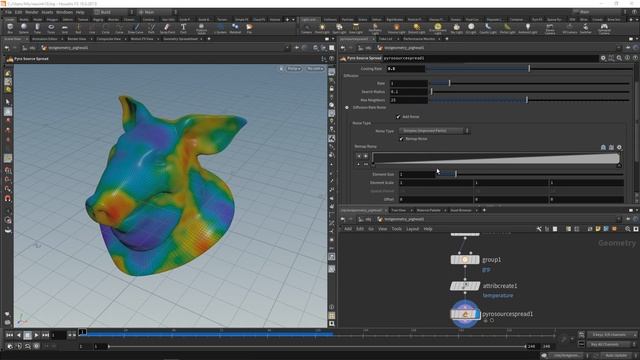Add a Gamepad Camera from shelf
This screenshot has height=360, width=640.
pos(604,29)
